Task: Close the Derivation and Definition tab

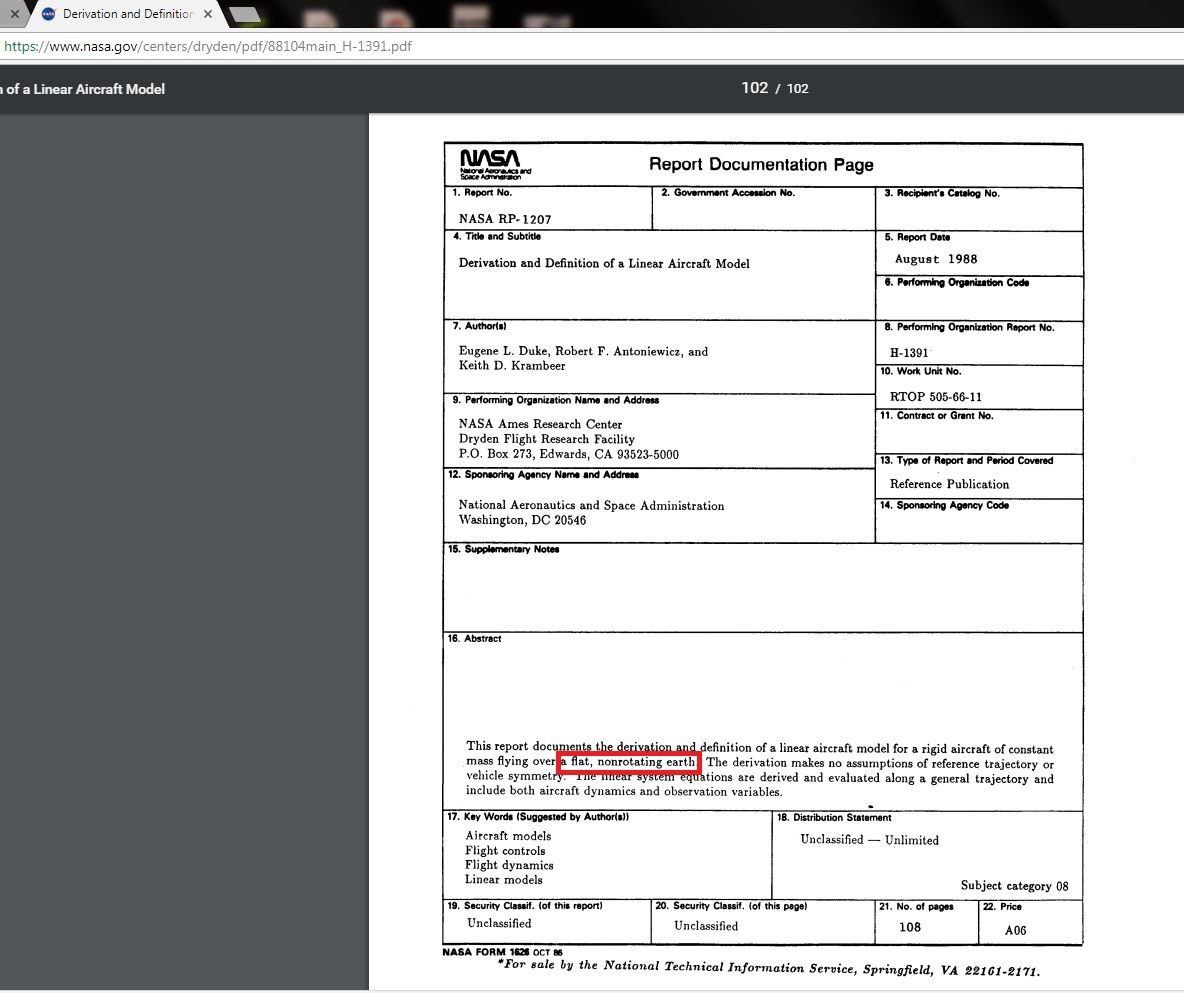Action: [208, 14]
